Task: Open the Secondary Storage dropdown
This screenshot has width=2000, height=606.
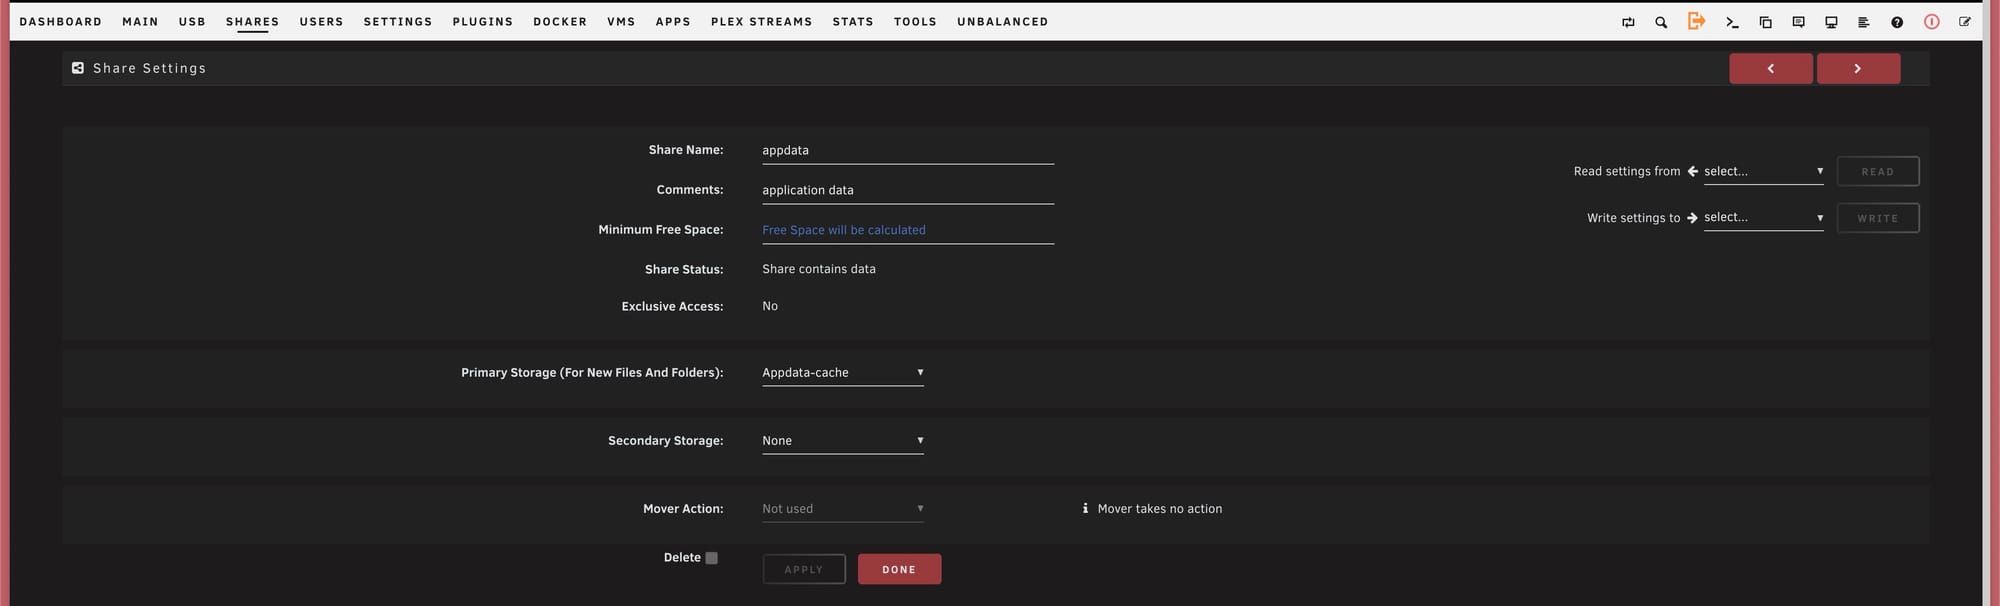Action: (842, 440)
